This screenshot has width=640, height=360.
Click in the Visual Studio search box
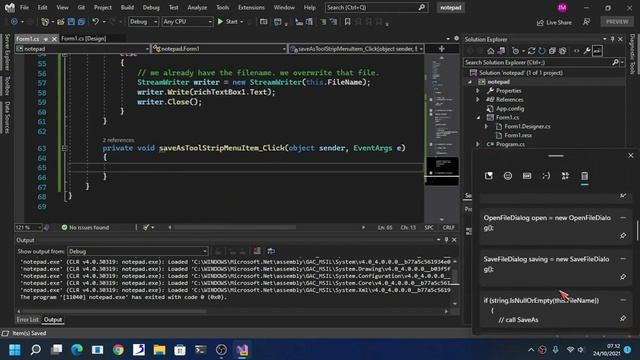click(376, 7)
